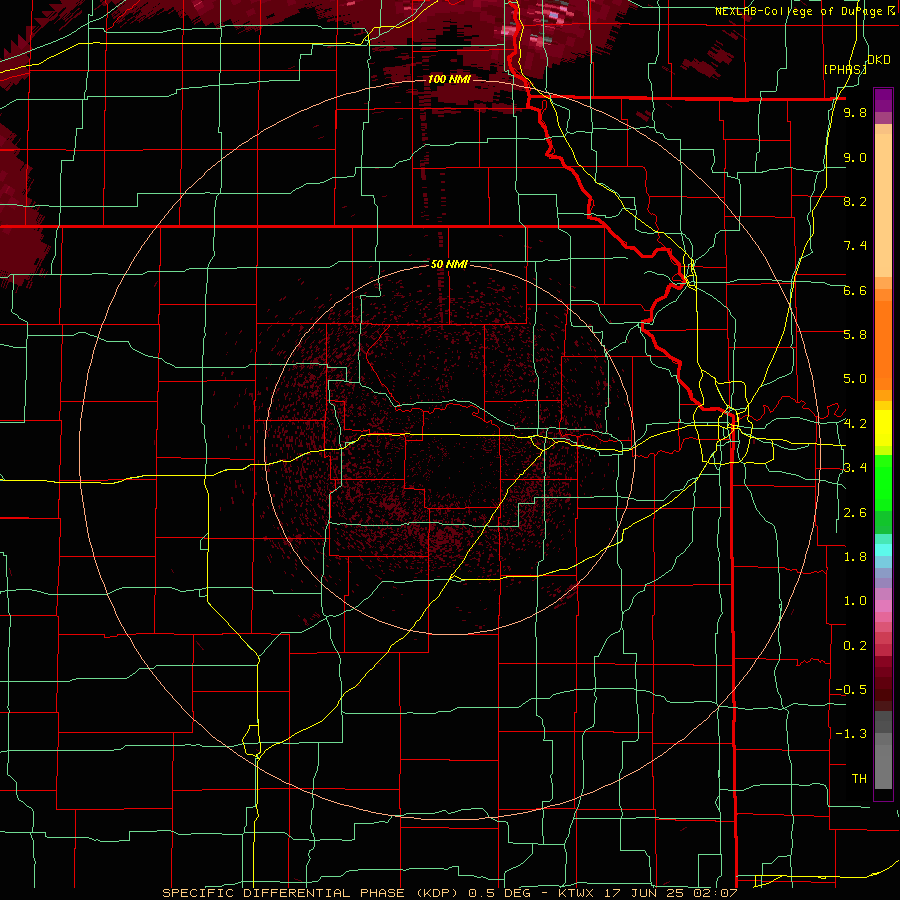Click the "50 NMI" range ring label
Viewport: 900px width, 900px height.
click(449, 264)
